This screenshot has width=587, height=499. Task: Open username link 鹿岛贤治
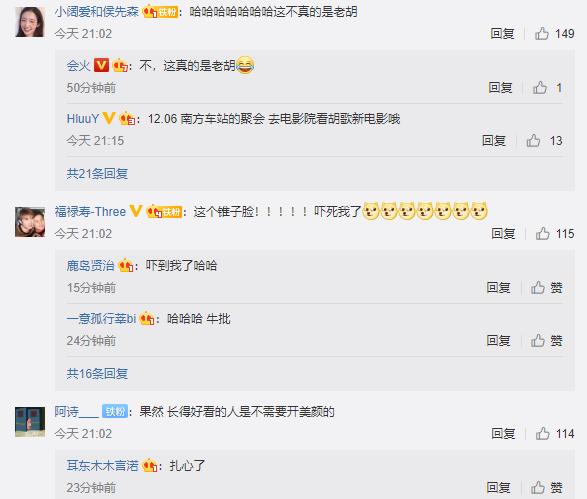(90, 265)
